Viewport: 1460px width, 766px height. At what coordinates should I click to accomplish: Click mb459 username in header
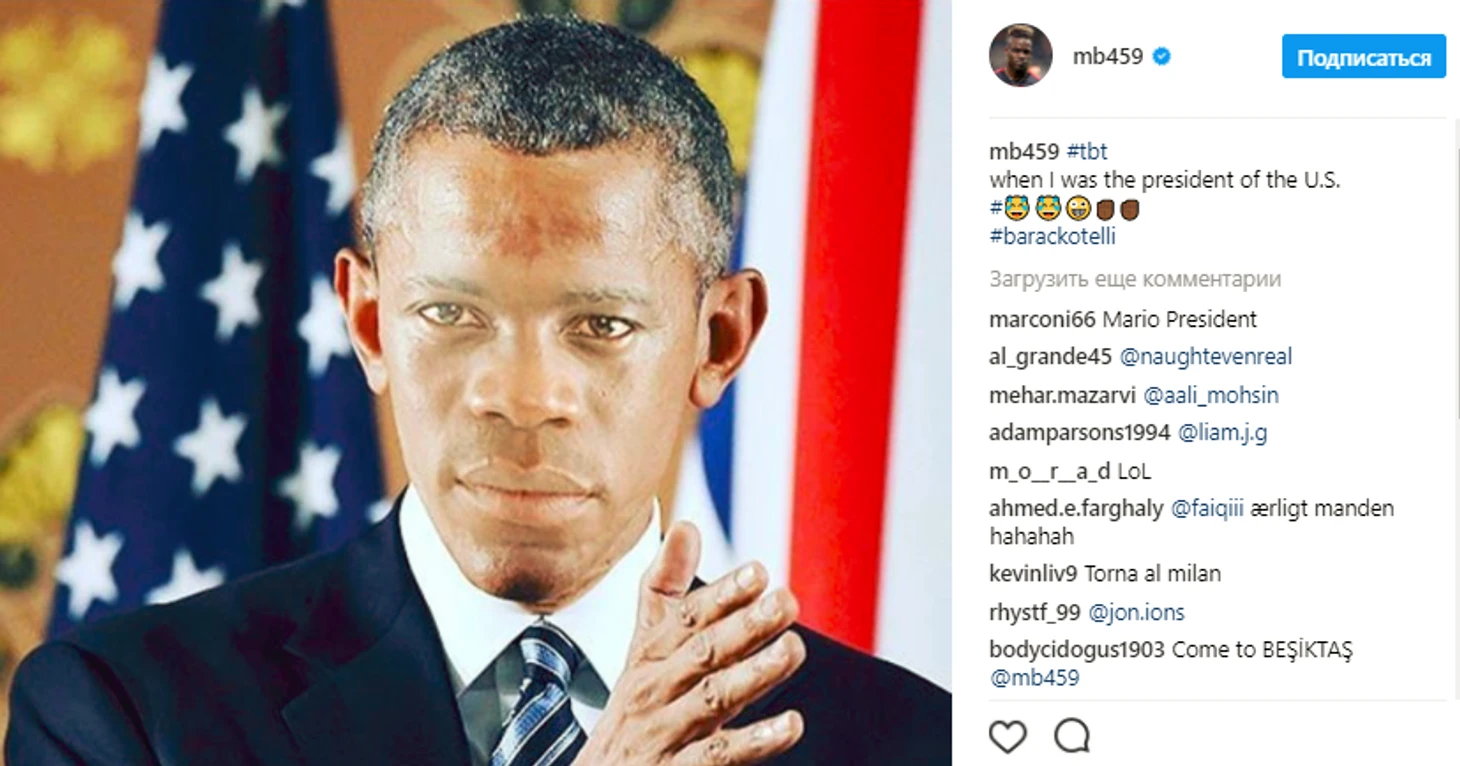[1108, 57]
